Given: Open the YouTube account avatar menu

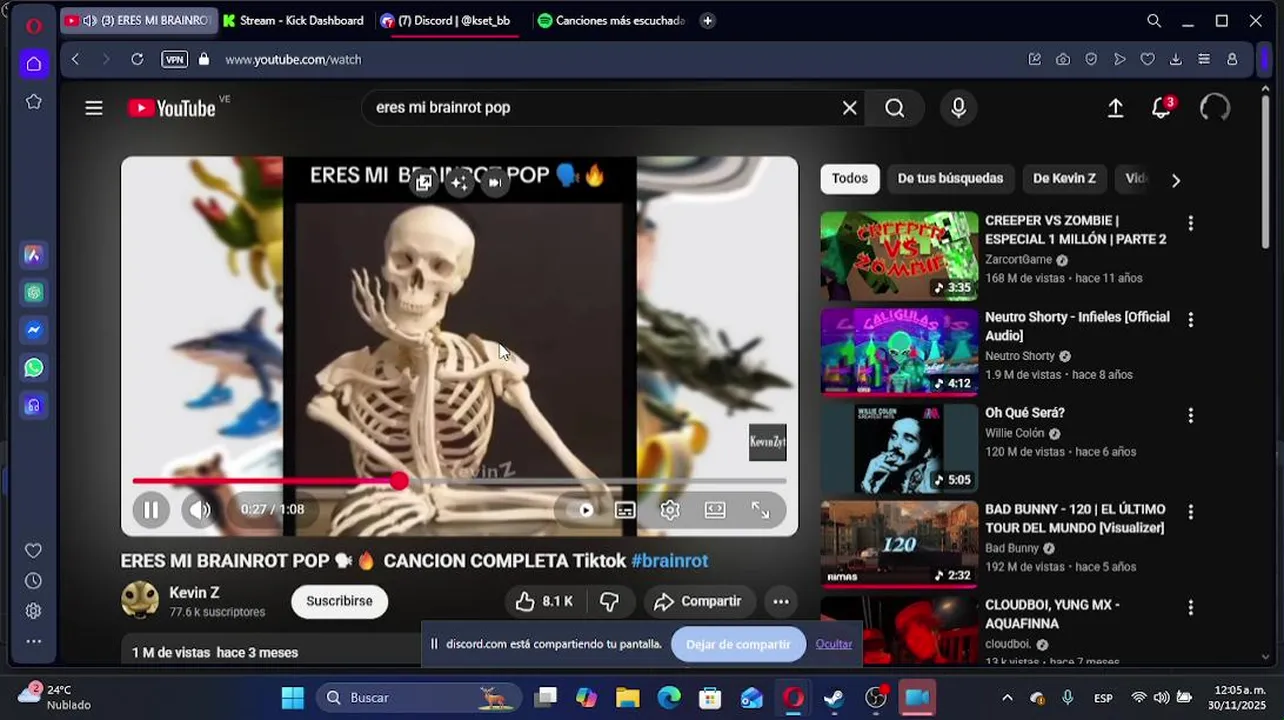Looking at the screenshot, I should pyautogui.click(x=1215, y=108).
